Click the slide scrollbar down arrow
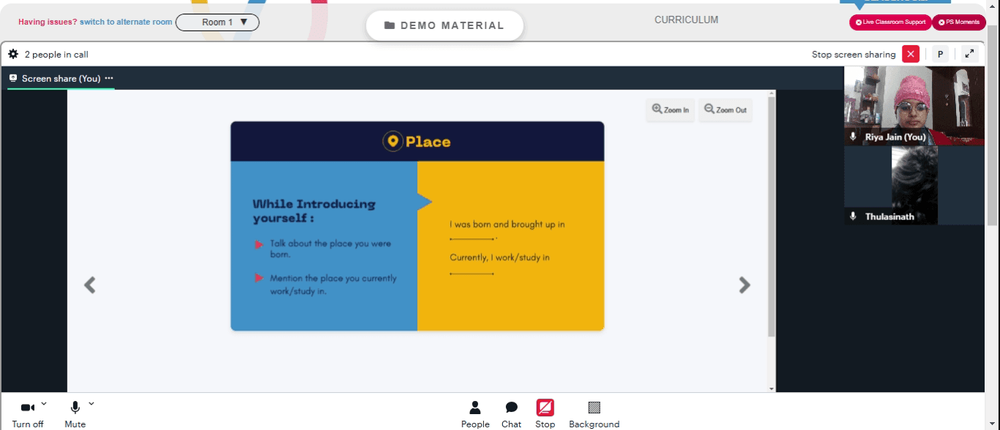 (x=772, y=389)
